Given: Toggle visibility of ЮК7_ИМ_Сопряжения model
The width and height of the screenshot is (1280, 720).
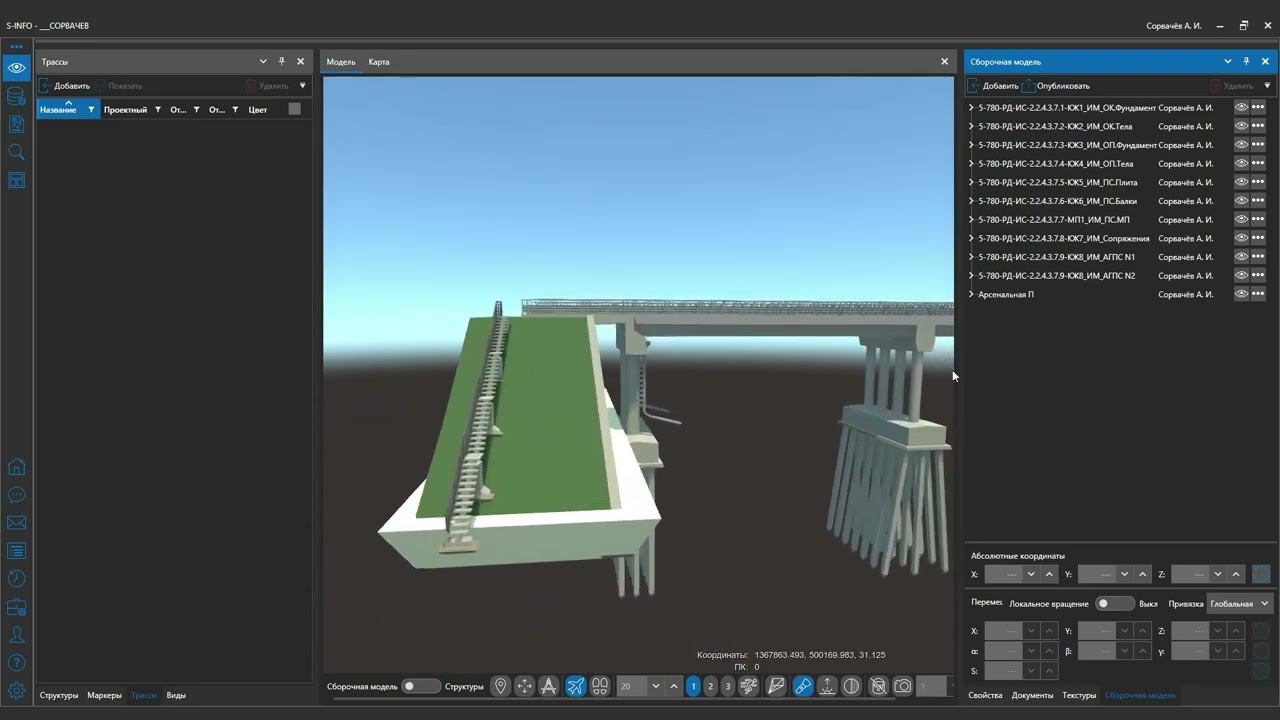Looking at the screenshot, I should coord(1241,238).
